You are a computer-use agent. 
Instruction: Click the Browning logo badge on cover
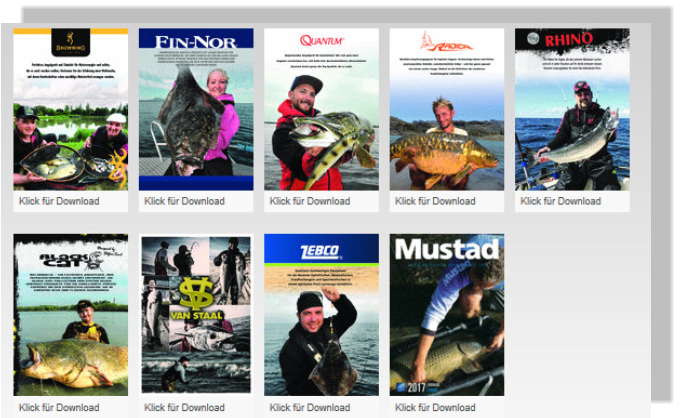click(x=71, y=42)
